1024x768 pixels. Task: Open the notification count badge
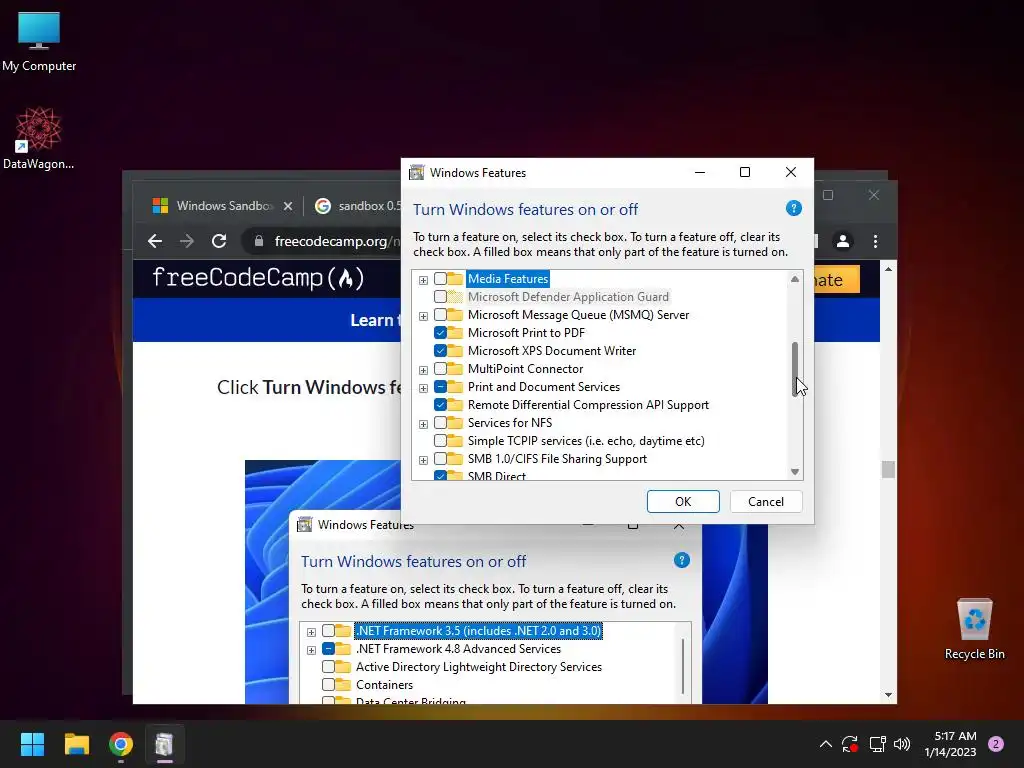click(x=996, y=744)
